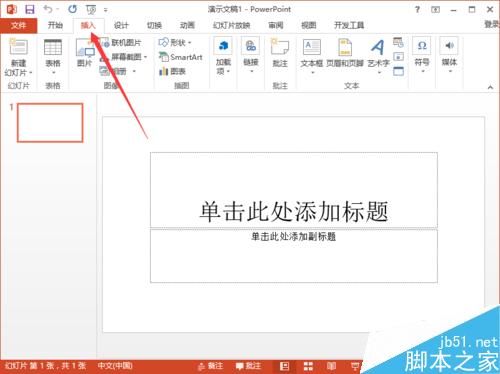
Task: Open the 动画 (Animations) tab
Action: [187, 25]
